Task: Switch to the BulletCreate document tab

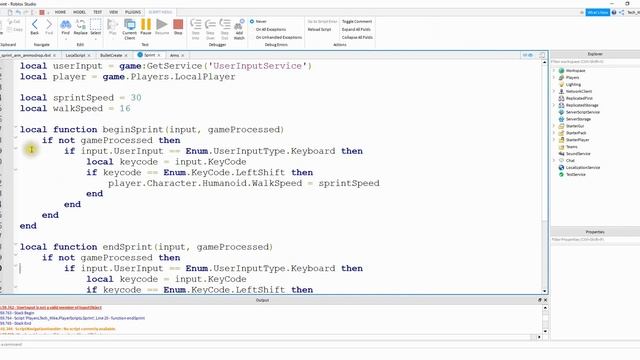Action: [111, 55]
